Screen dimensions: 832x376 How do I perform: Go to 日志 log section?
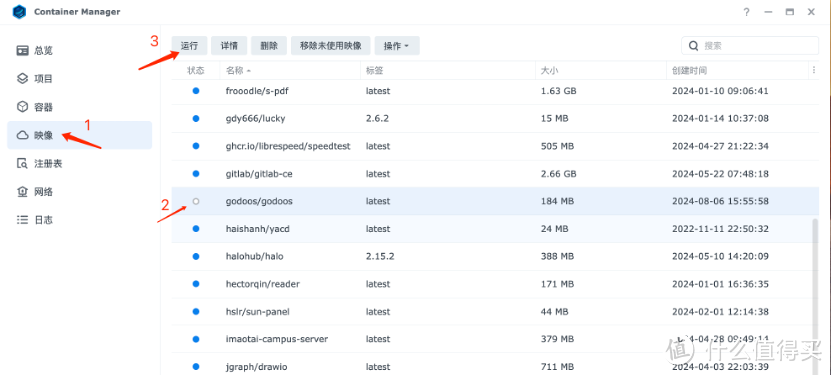pyautogui.click(x=80, y=220)
